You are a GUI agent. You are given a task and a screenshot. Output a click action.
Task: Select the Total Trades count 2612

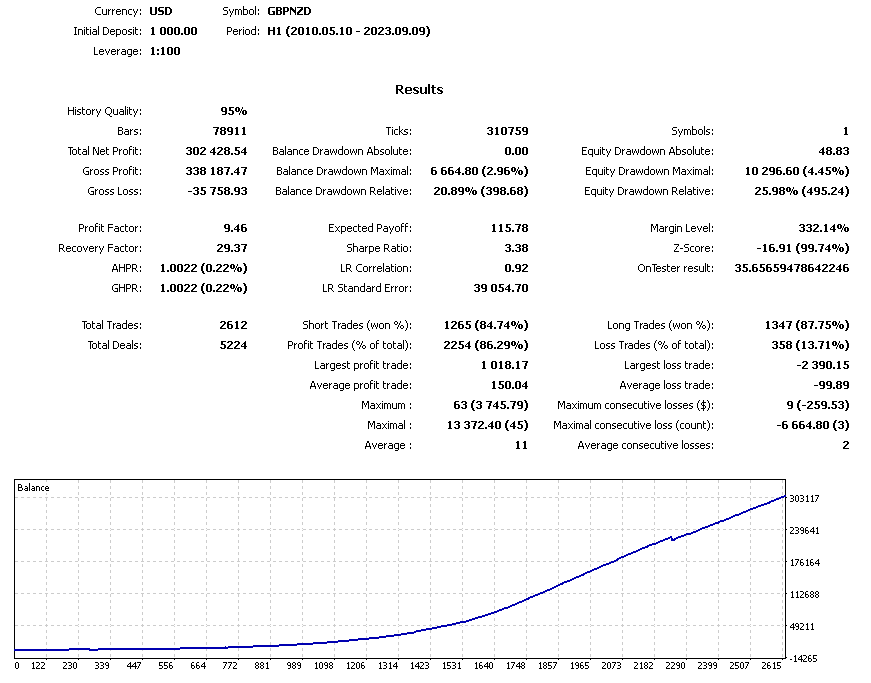pos(233,325)
